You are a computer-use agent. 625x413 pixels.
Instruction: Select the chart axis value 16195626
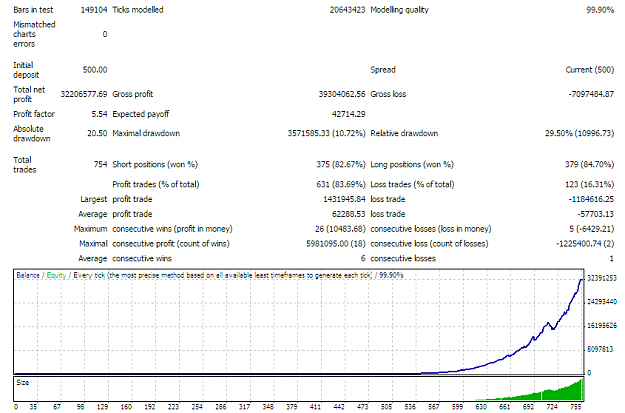[602, 326]
